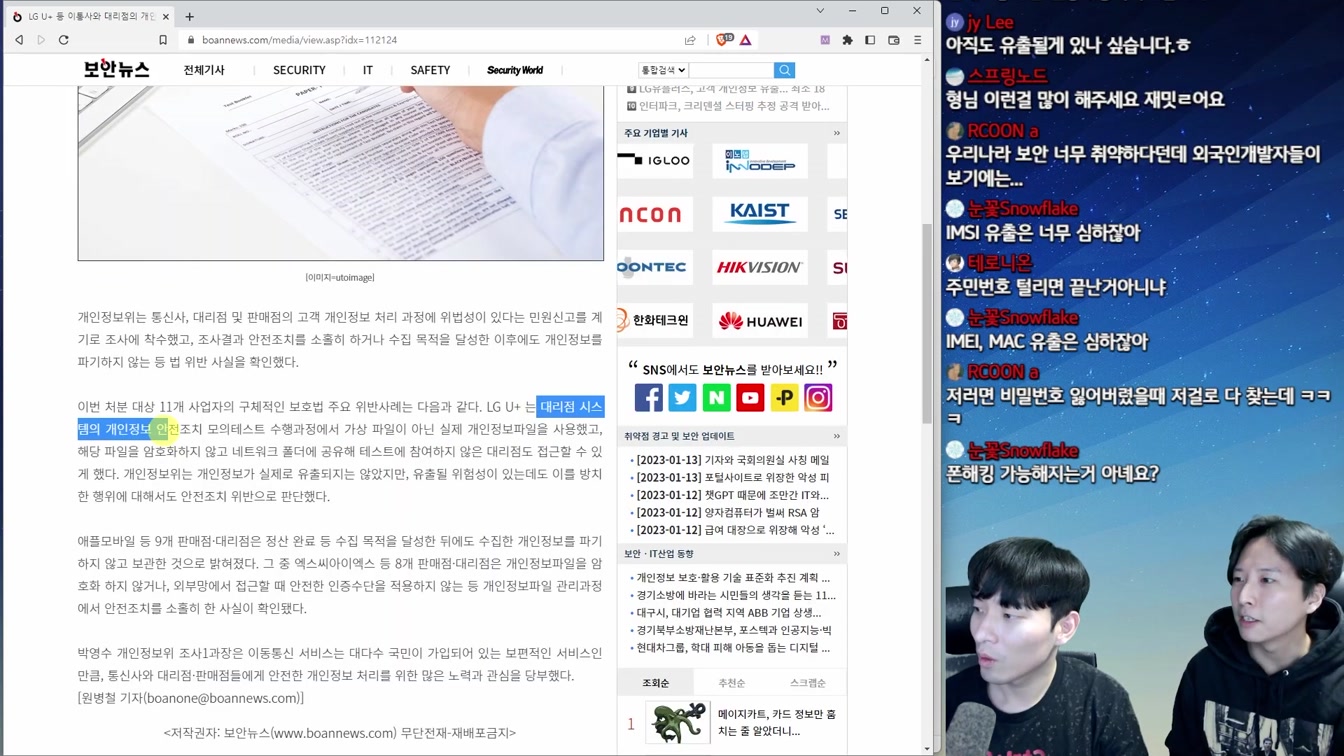This screenshot has height=756, width=1344.
Task: Open the Instagram icon
Action: click(818, 398)
